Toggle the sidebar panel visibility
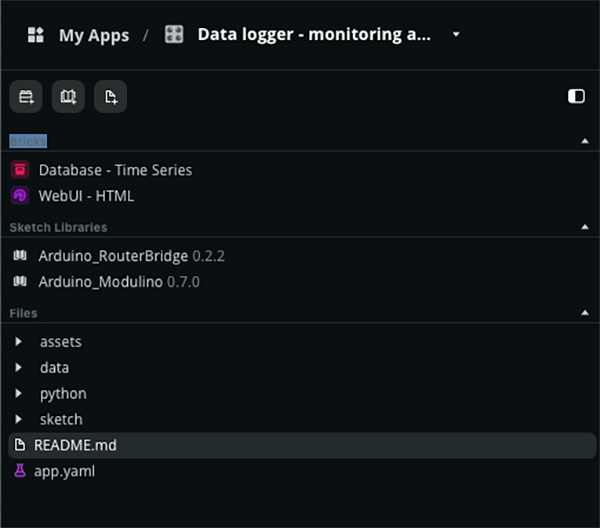 [576, 96]
